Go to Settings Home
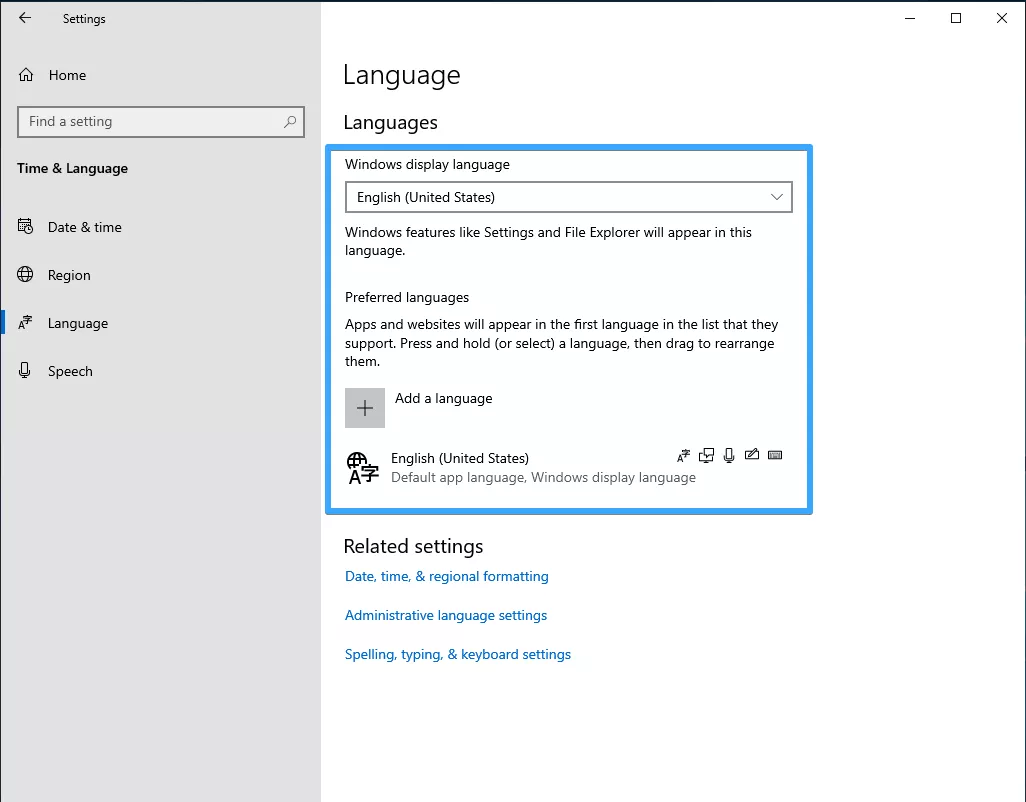1026x802 pixels. click(x=67, y=75)
